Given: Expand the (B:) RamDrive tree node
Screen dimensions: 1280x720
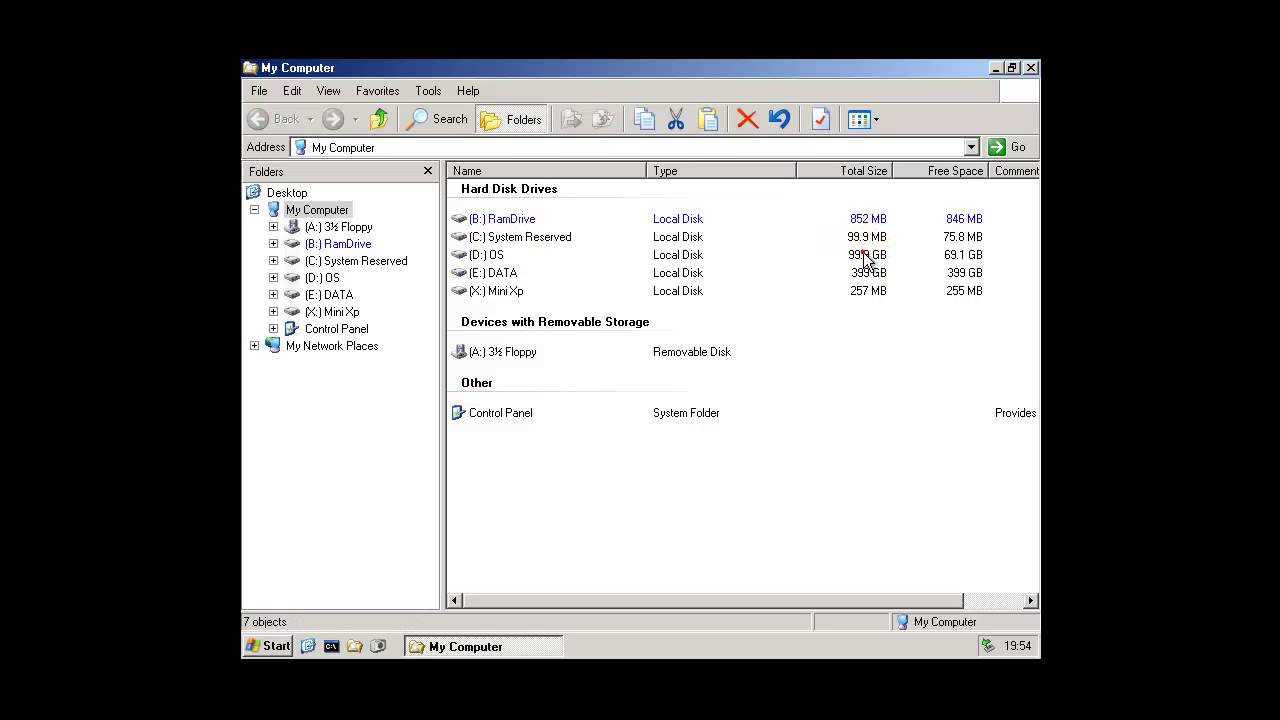Looking at the screenshot, I should pos(273,244).
